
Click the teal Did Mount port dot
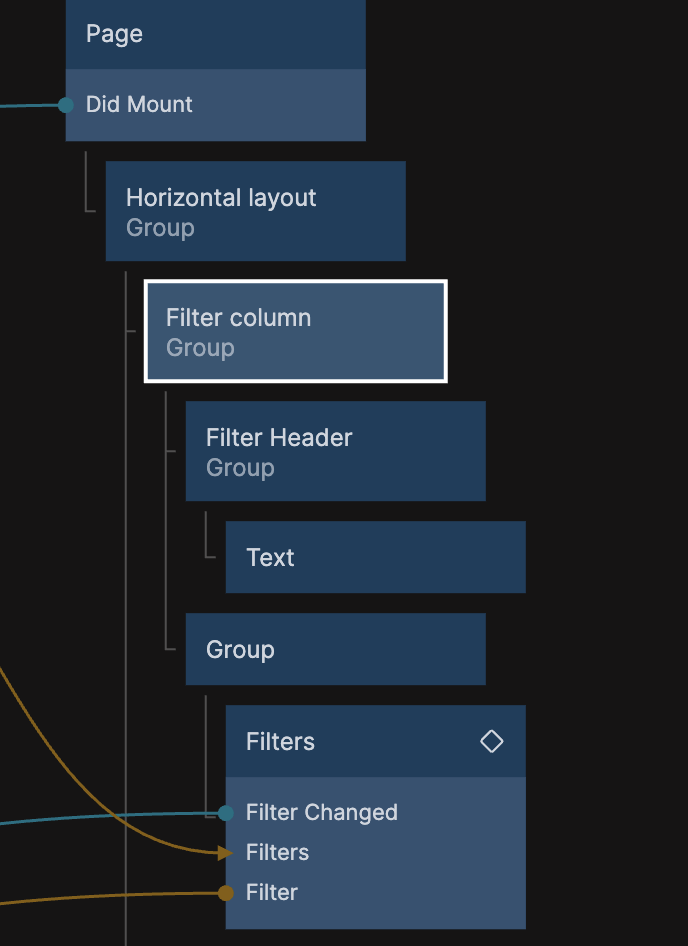(66, 105)
